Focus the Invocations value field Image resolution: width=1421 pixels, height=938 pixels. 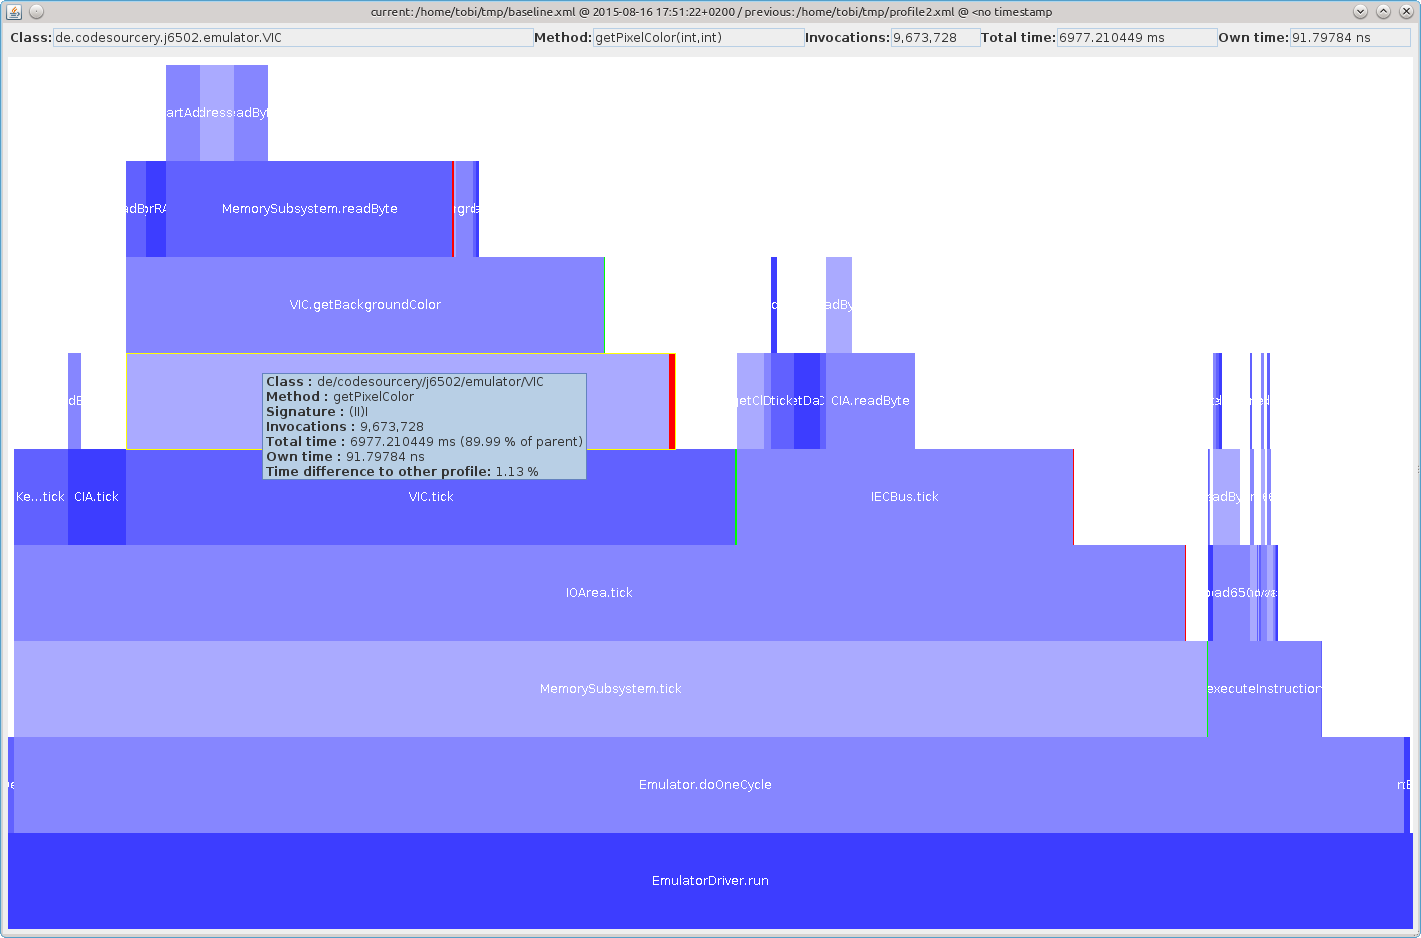[x=935, y=38]
